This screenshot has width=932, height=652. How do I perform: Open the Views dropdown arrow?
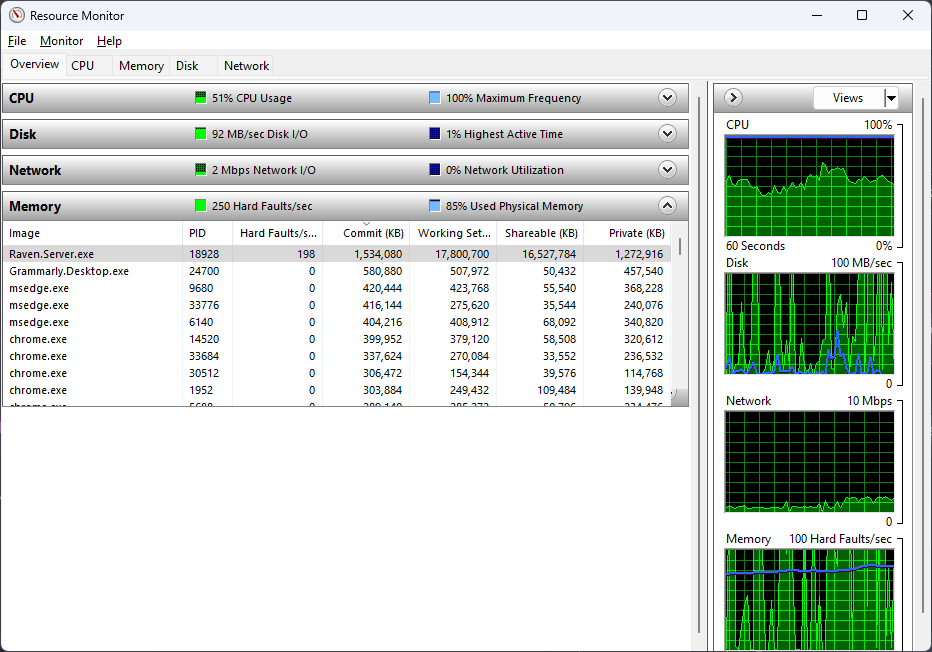click(891, 98)
